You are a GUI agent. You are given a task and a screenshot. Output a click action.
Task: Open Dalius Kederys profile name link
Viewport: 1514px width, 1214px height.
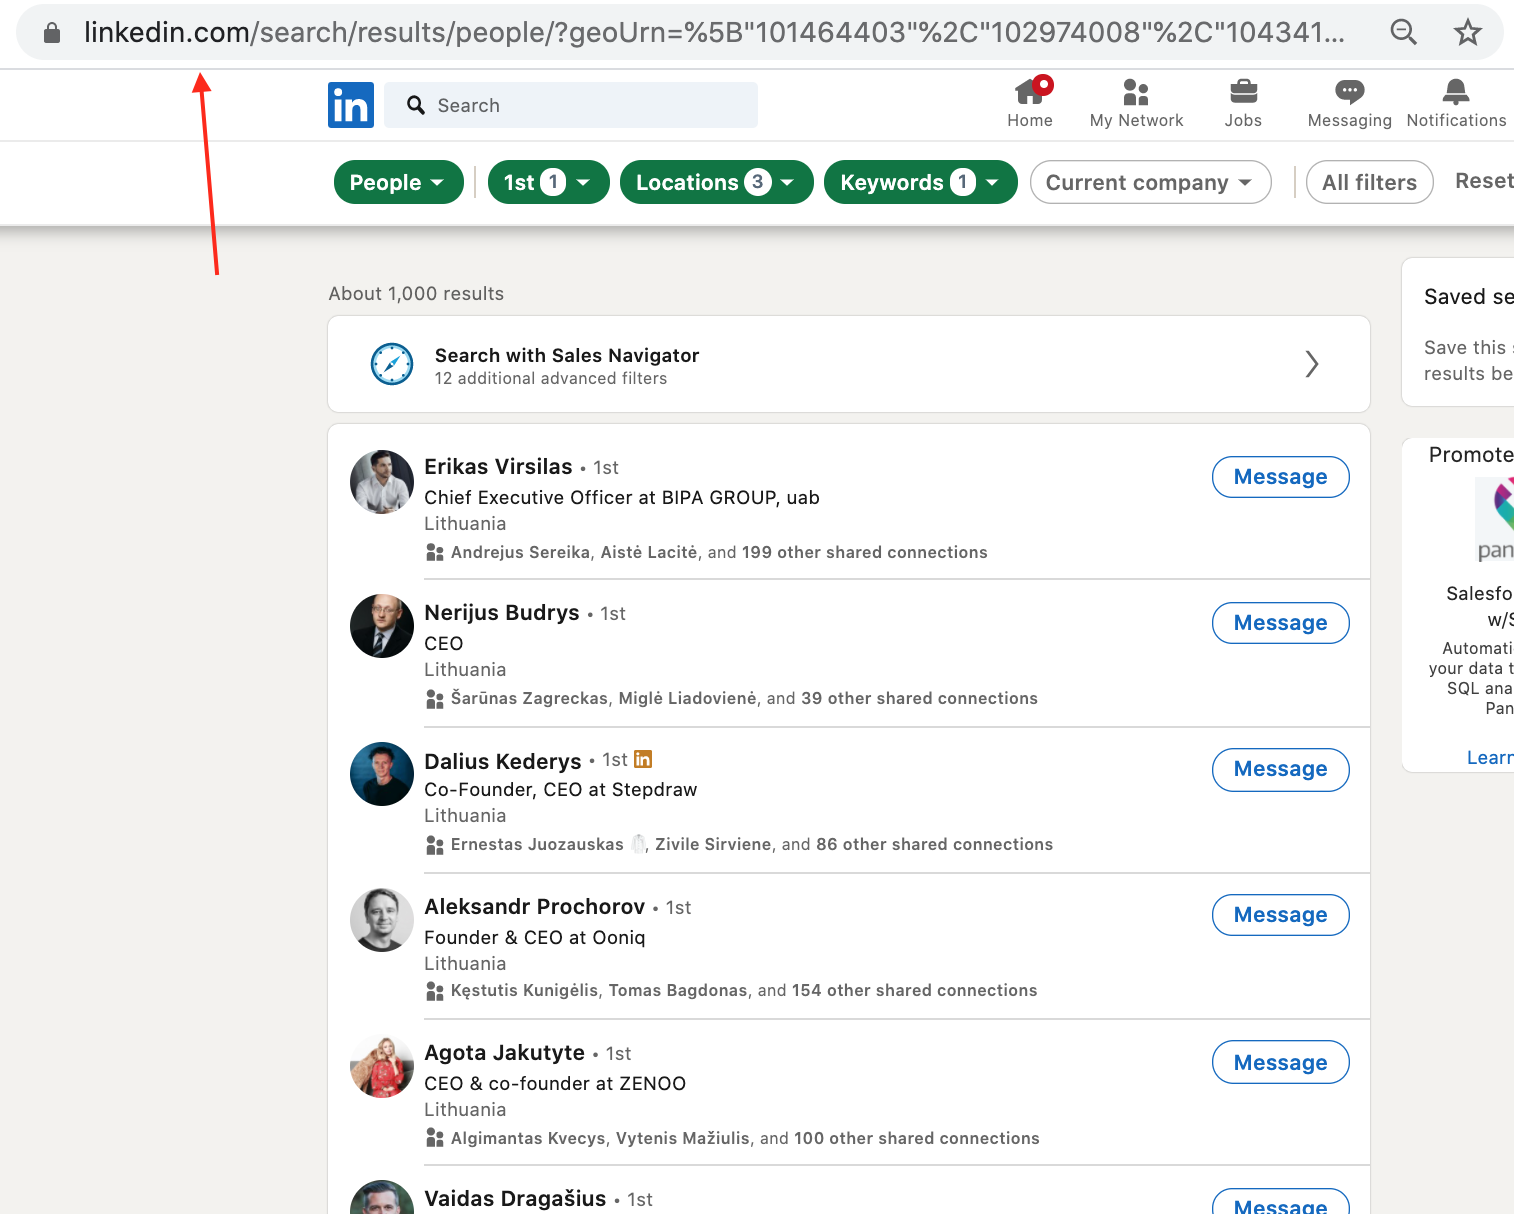(x=502, y=761)
